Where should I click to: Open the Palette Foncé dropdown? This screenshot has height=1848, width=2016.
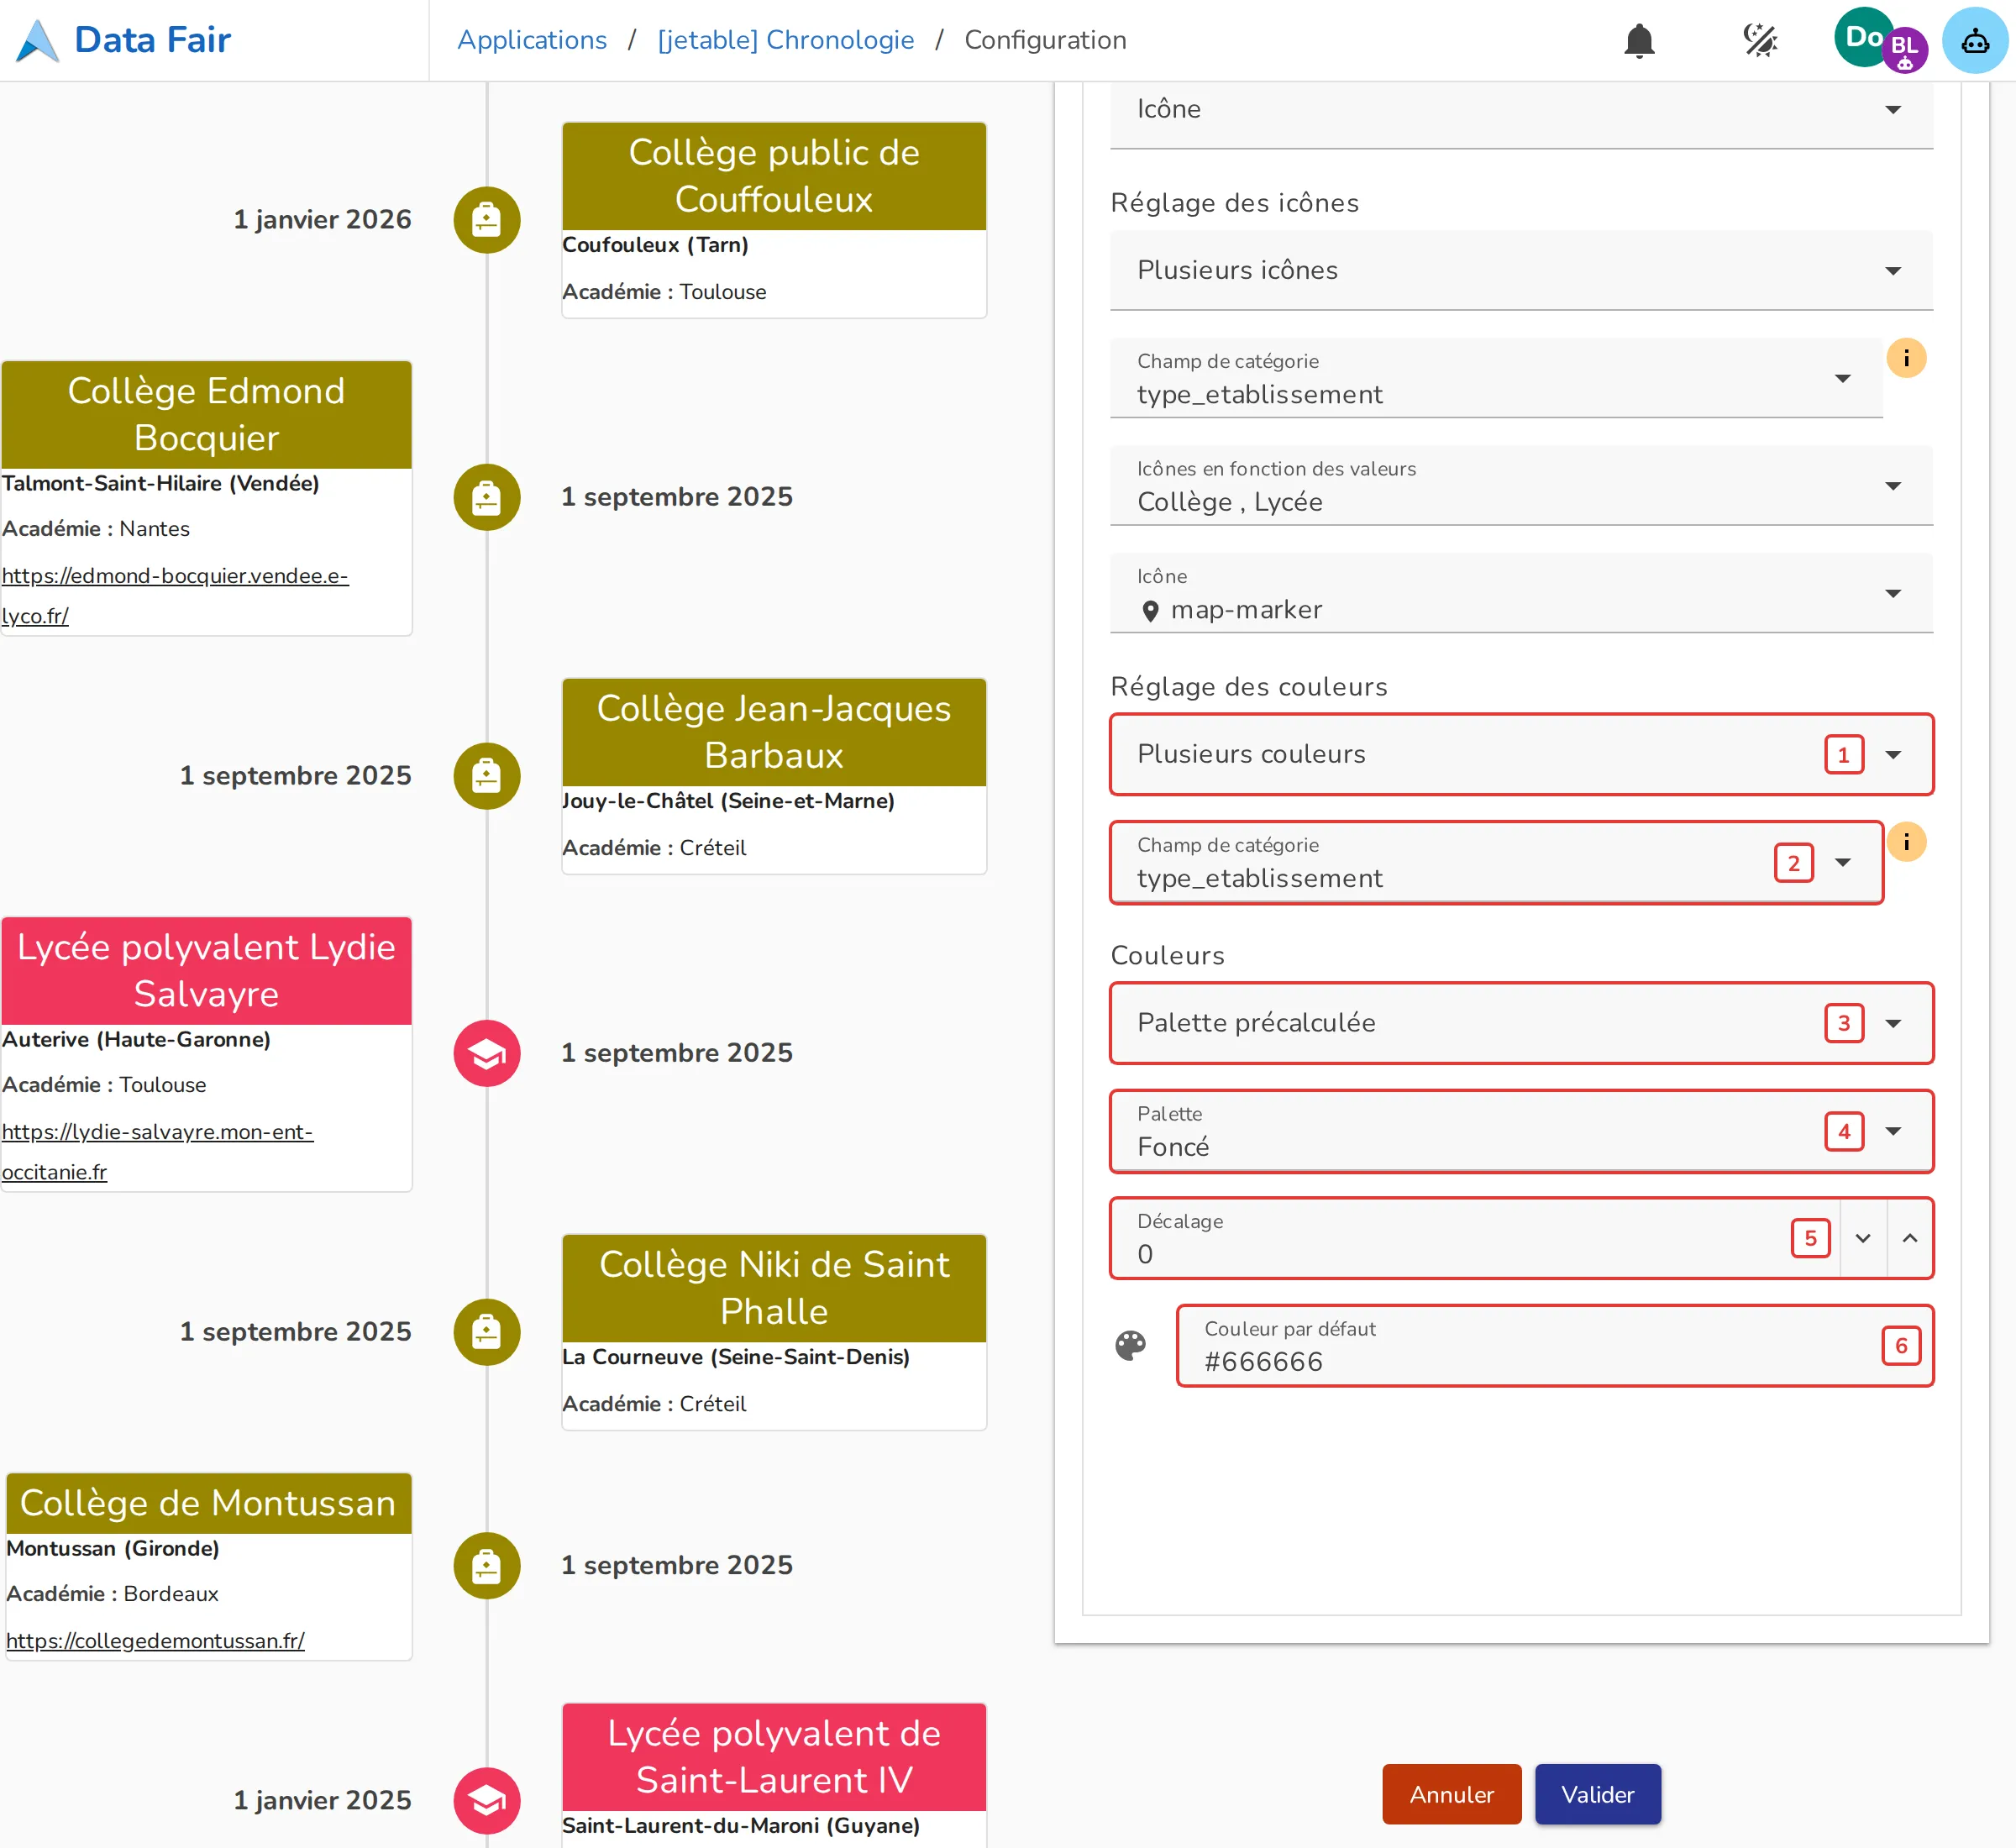1521,1132
